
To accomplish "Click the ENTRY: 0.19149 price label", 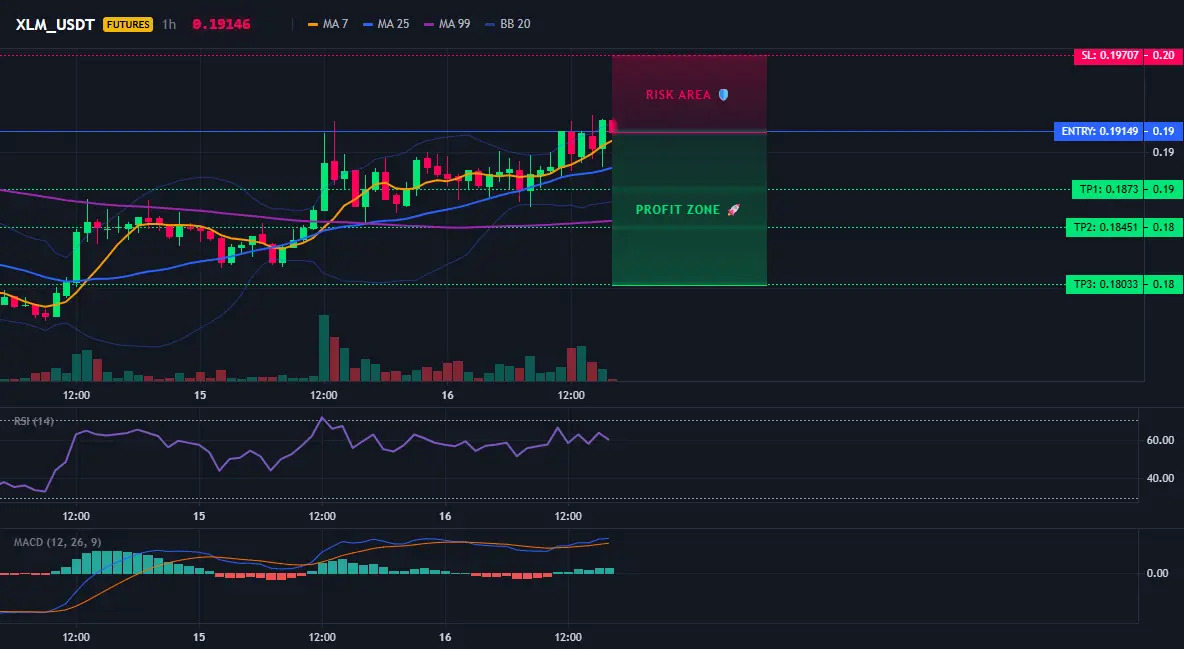I will click(x=1099, y=131).
